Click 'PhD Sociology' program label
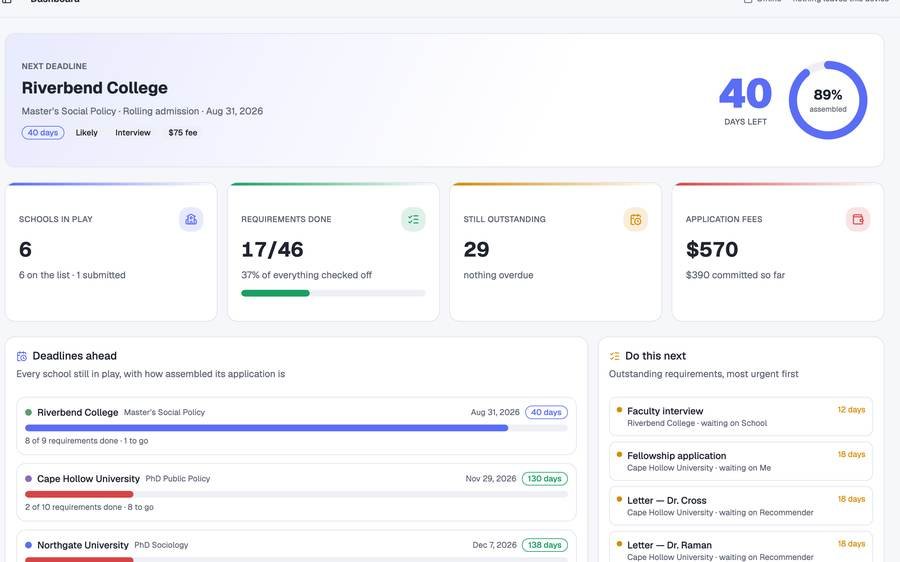This screenshot has height=562, width=900. (161, 545)
